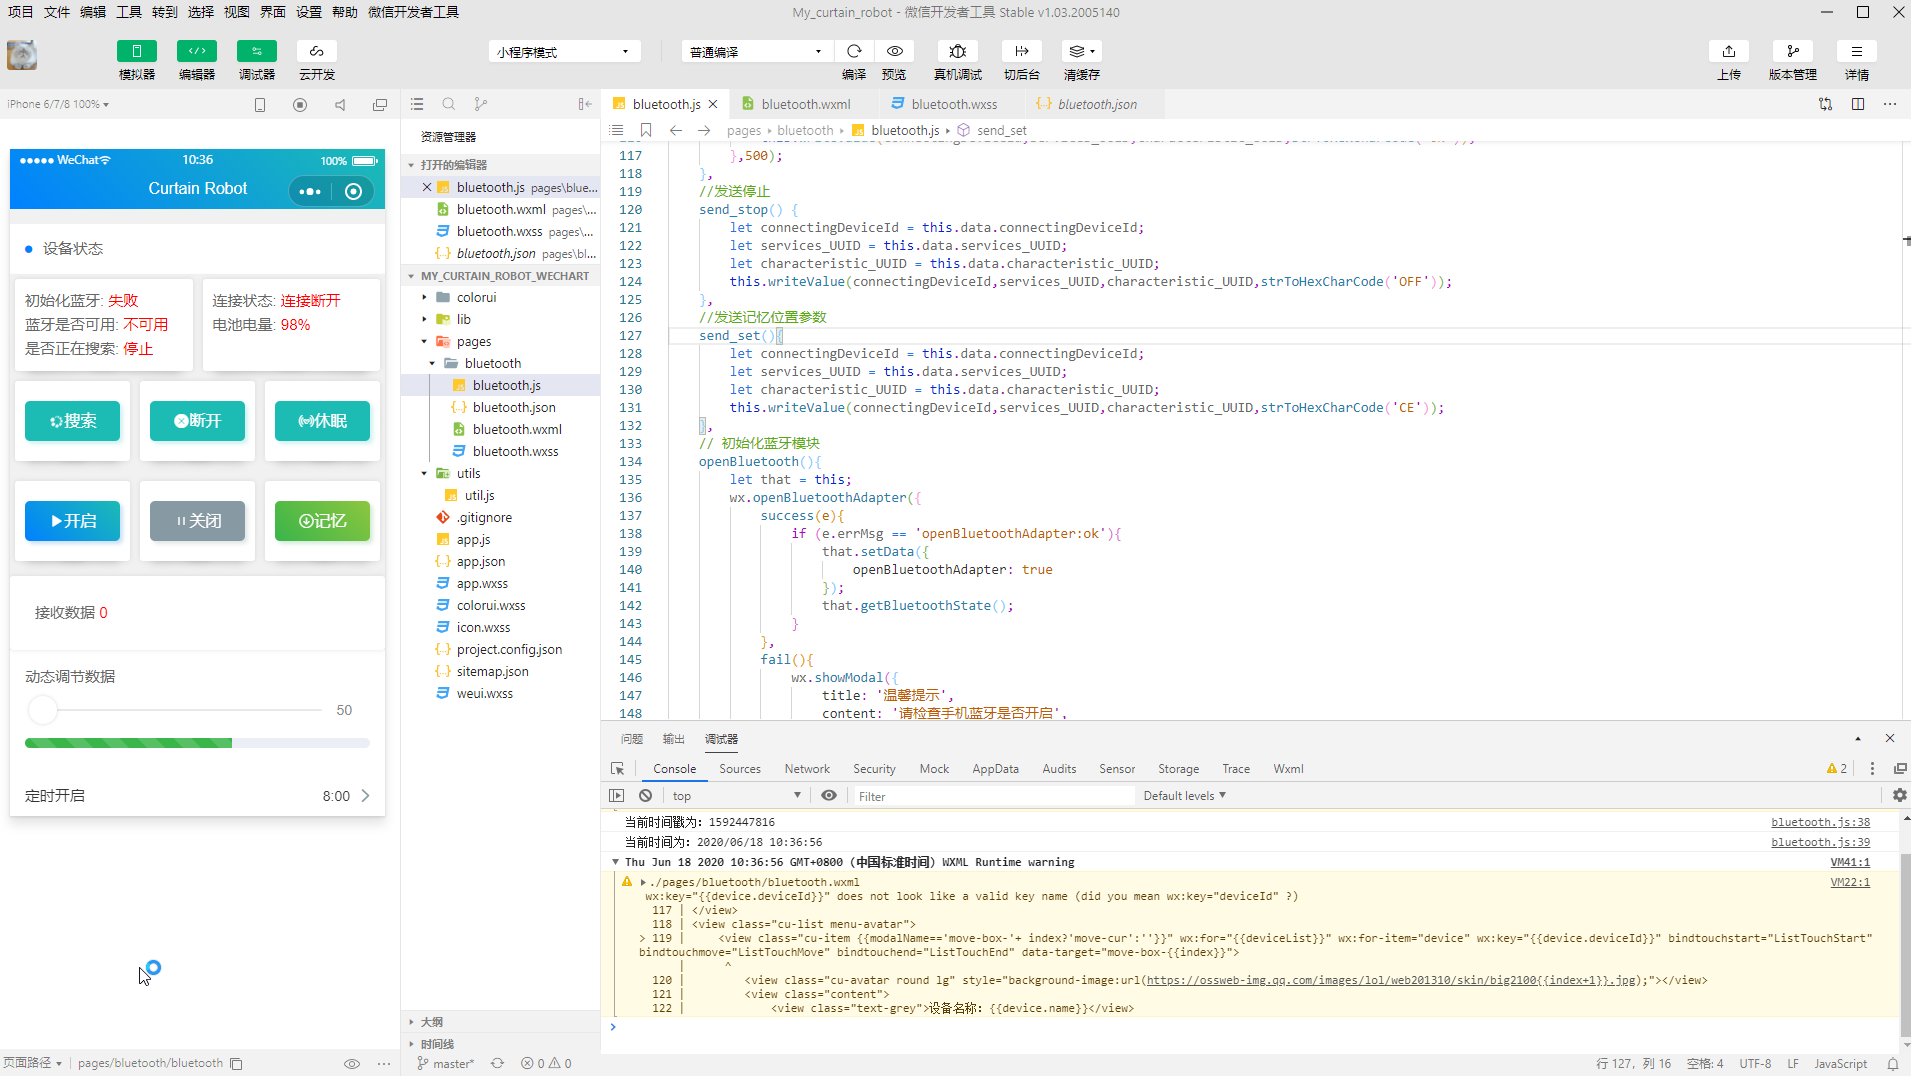
Task: Click the 断开 disconnect button in simulator
Action: click(x=197, y=421)
